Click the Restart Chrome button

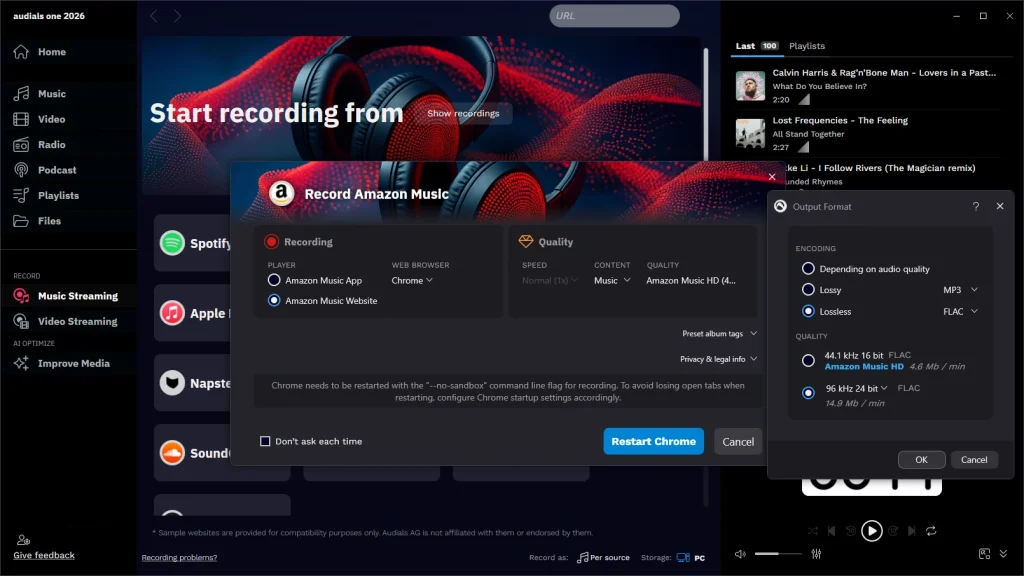(653, 441)
